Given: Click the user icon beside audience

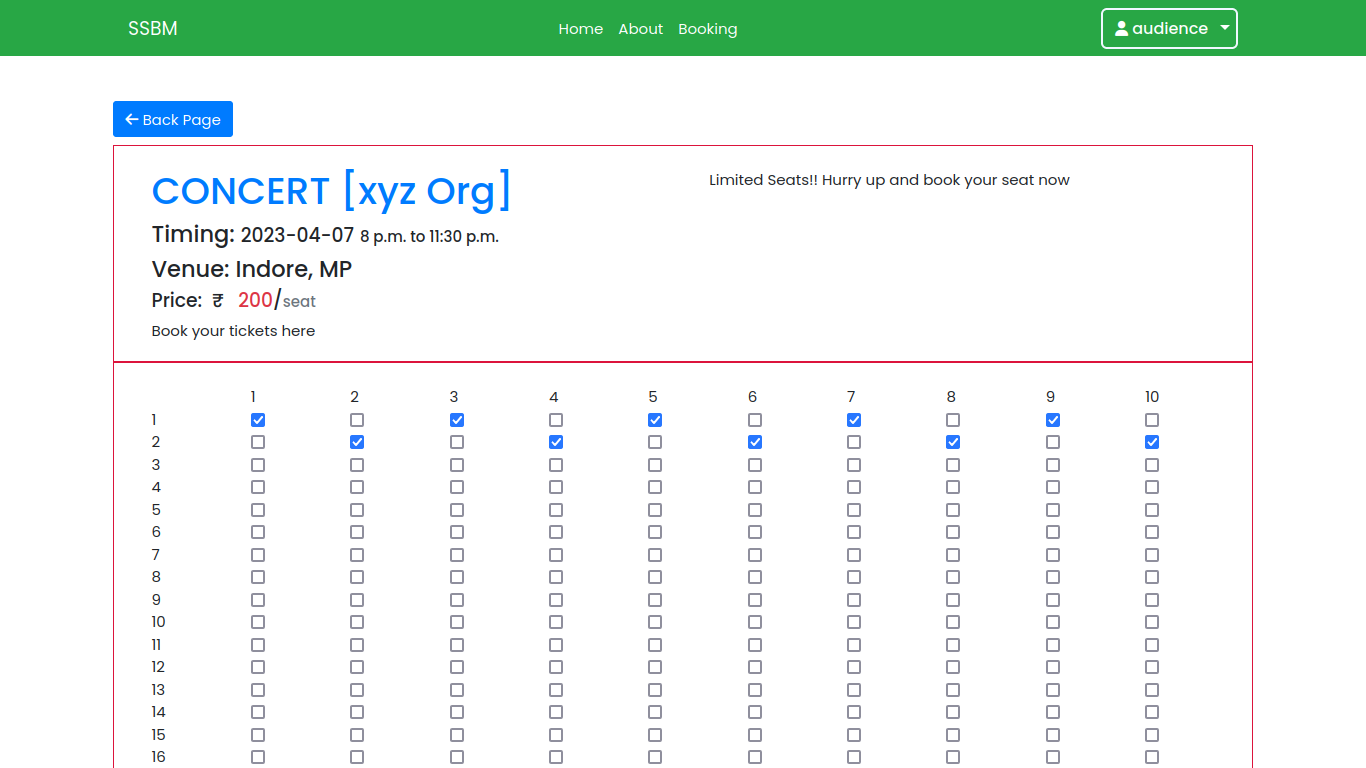Looking at the screenshot, I should point(1121,29).
